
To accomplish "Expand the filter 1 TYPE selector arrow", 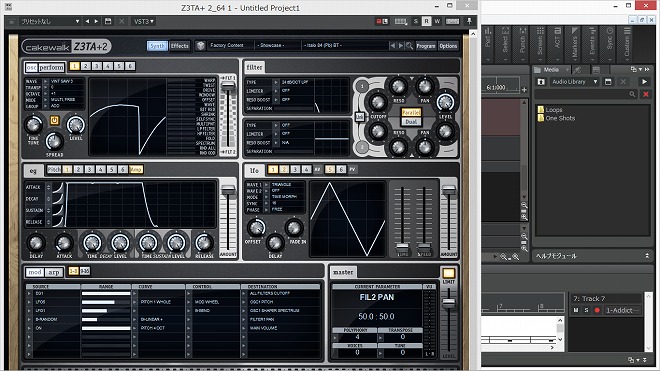I will [x=276, y=82].
